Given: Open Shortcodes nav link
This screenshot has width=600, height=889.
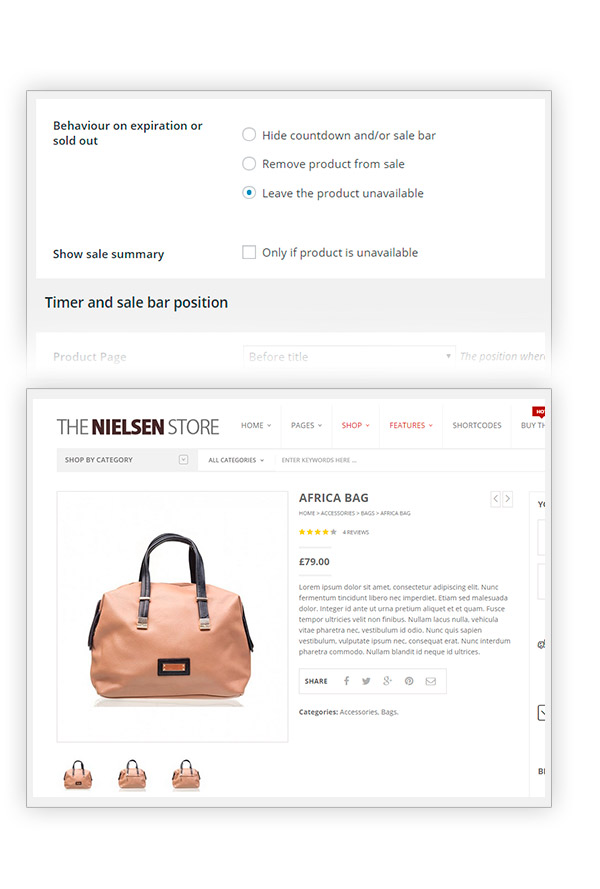Looking at the screenshot, I should click(x=477, y=426).
